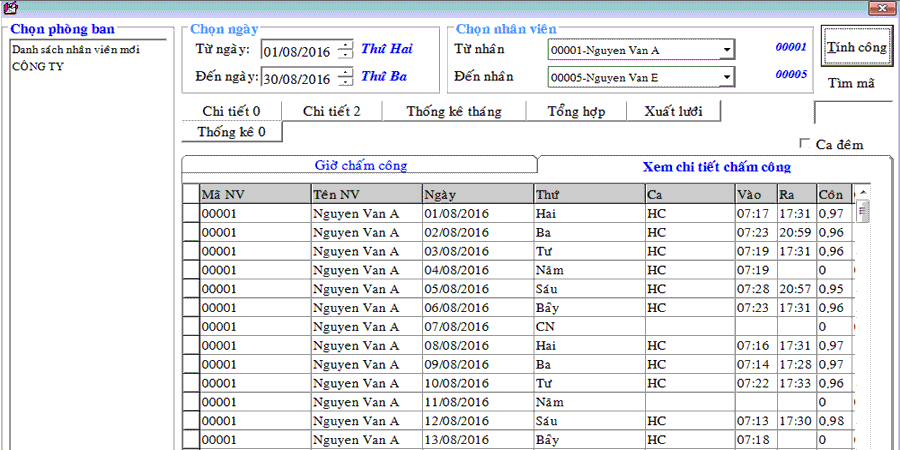Image resolution: width=900 pixels, height=450 pixels.
Task: Click the check-out time 20:59
Action: click(x=795, y=232)
